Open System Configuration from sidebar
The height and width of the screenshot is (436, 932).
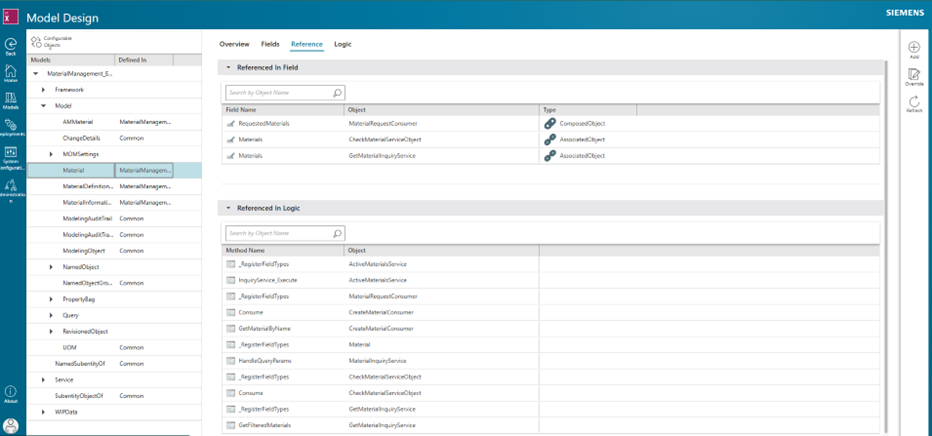11,153
